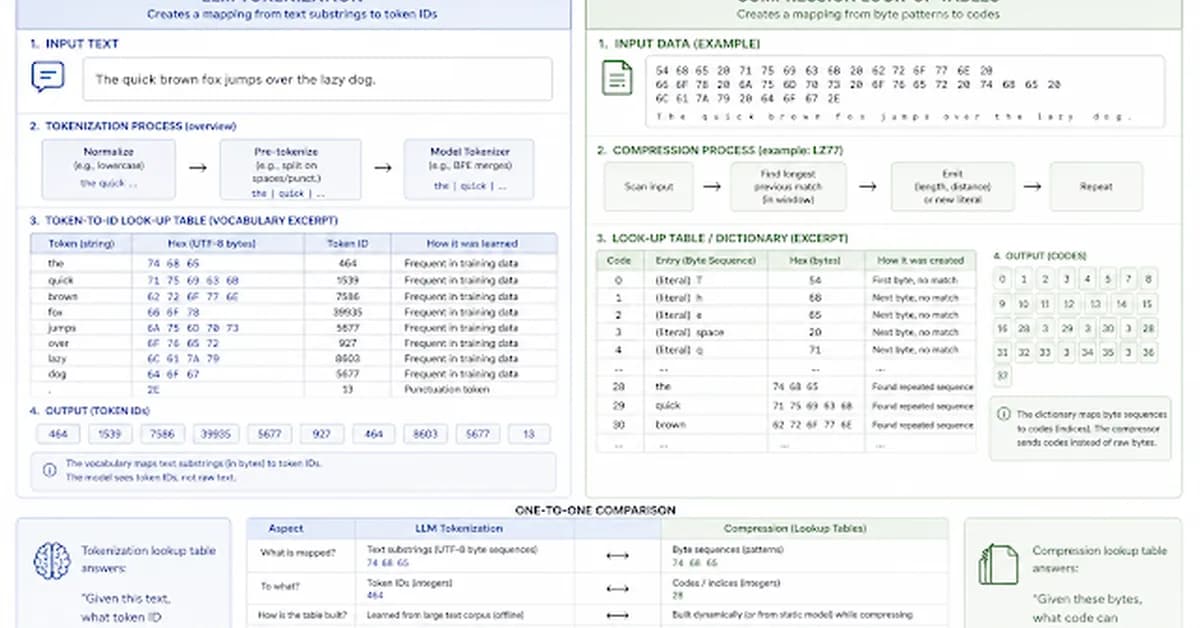Screen dimensions: 1200x628
Task: Select the Model Tokenizer process box
Action: tap(469, 168)
